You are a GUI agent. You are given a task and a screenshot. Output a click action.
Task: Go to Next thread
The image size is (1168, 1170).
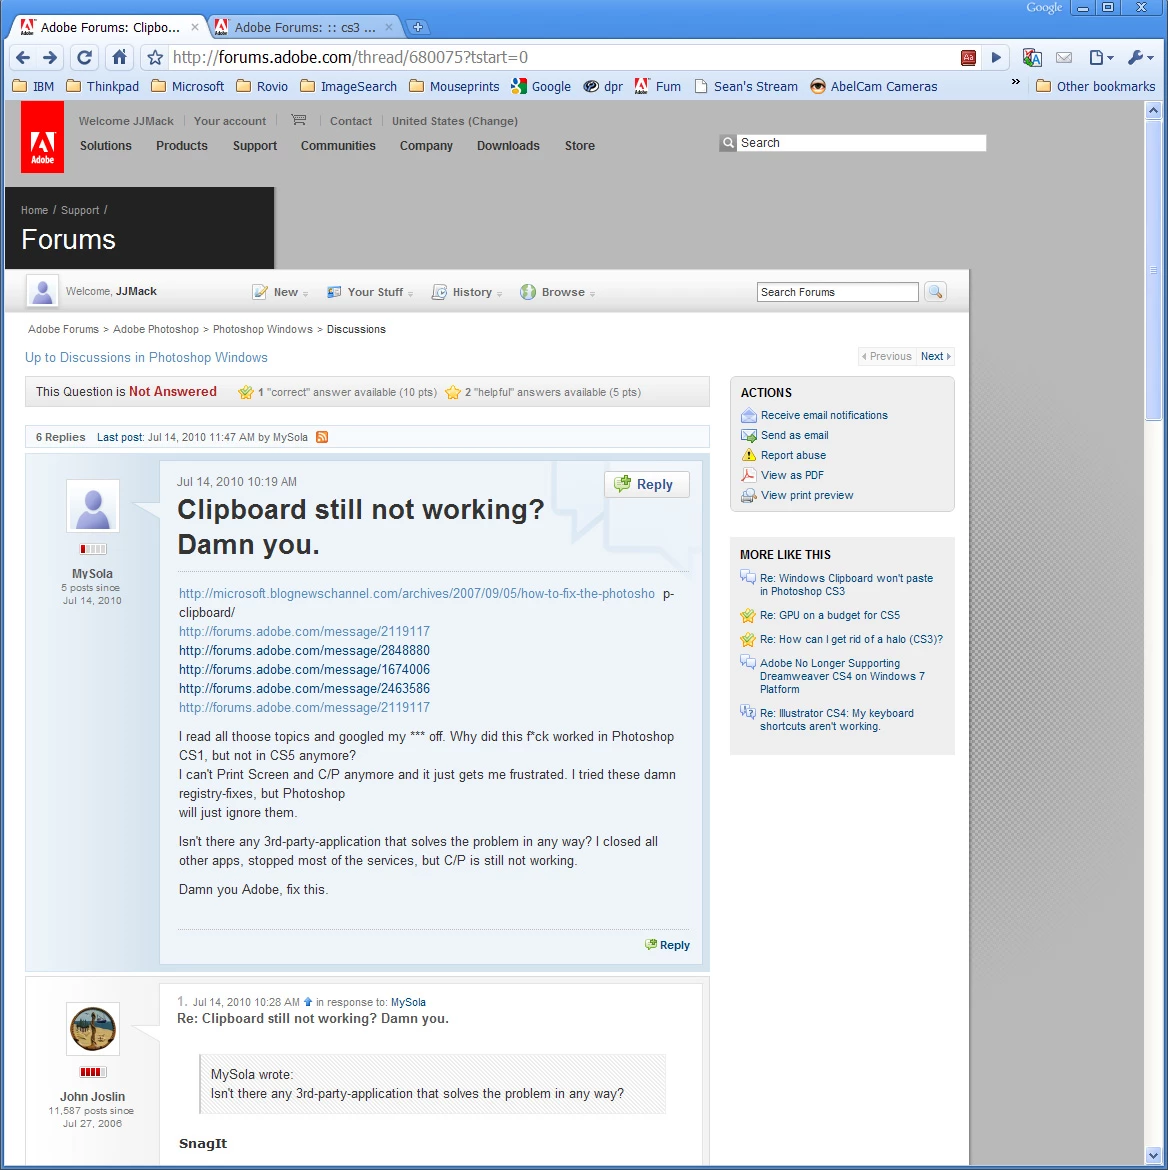936,357
